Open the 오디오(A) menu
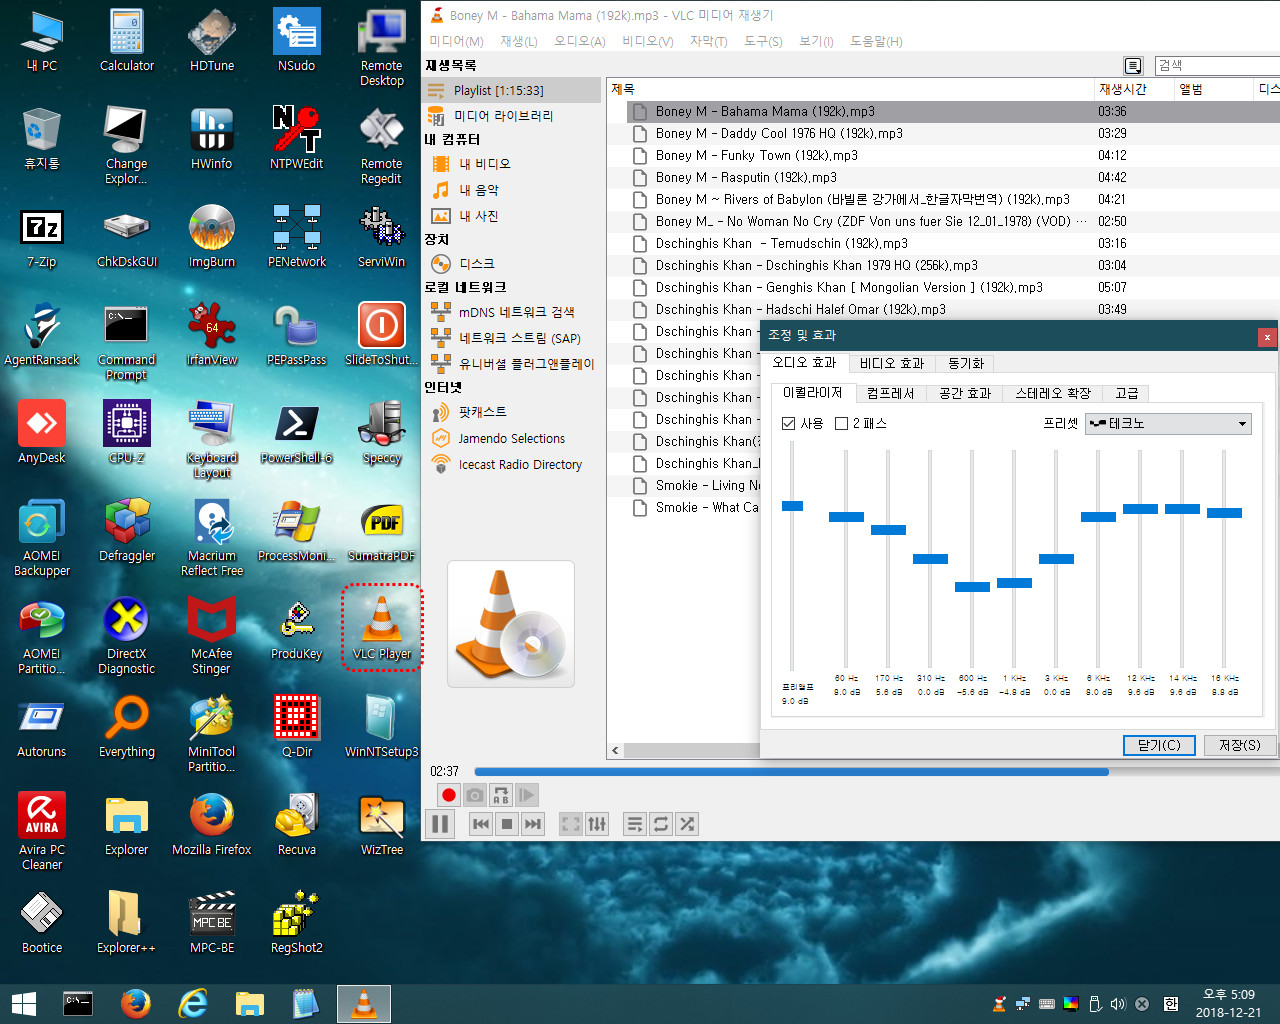This screenshot has height=1024, width=1280. point(580,41)
